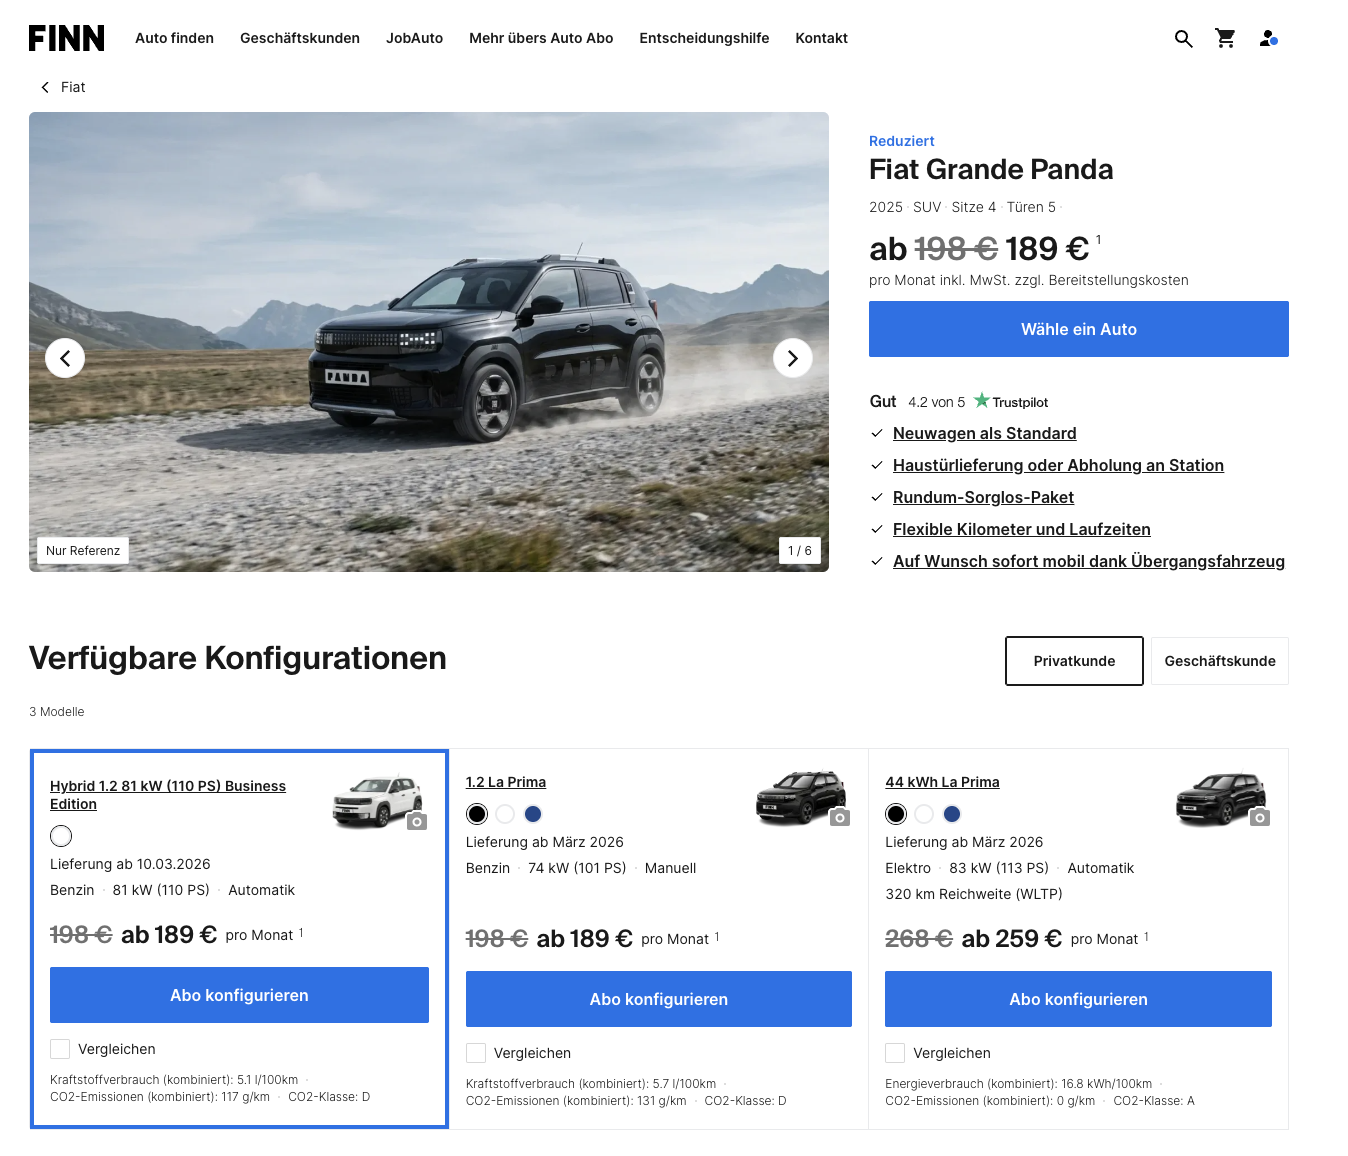
Task: Open camera icon on 1.2 La Prima thumbnail
Action: (840, 818)
